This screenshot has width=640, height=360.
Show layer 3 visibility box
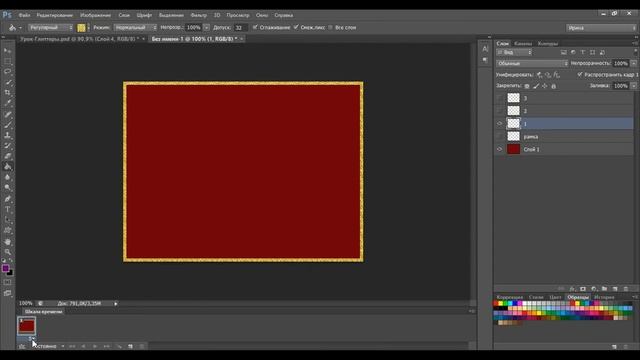500,98
